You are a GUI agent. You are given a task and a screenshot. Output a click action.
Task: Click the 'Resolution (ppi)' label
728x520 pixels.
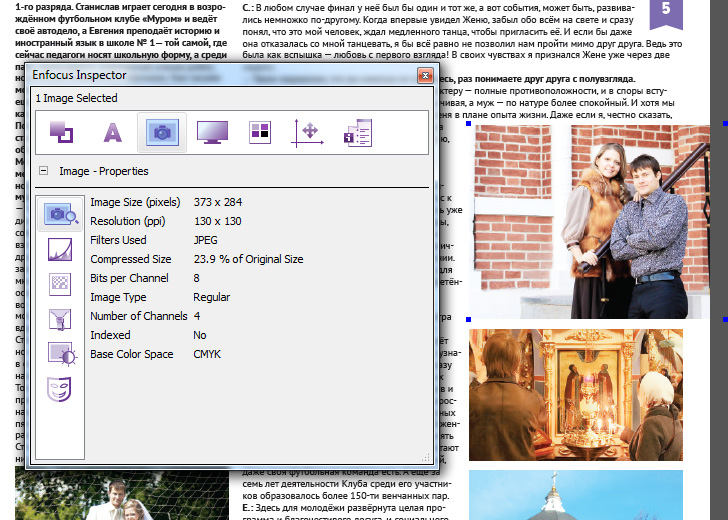[128, 221]
